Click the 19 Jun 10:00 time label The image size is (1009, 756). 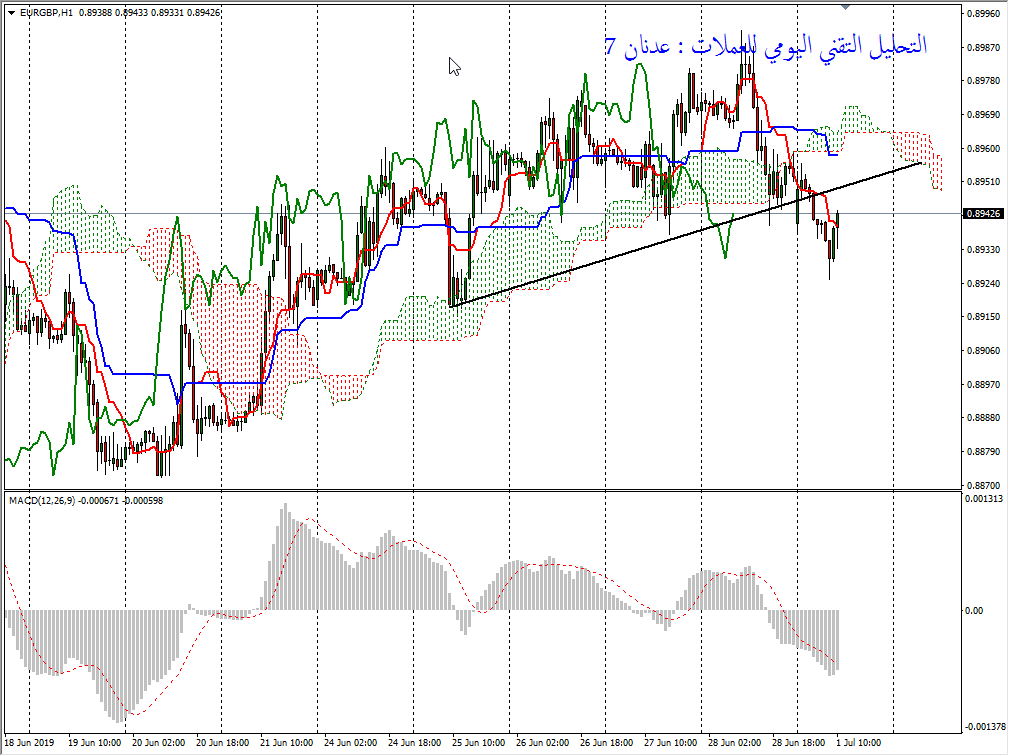95,742
